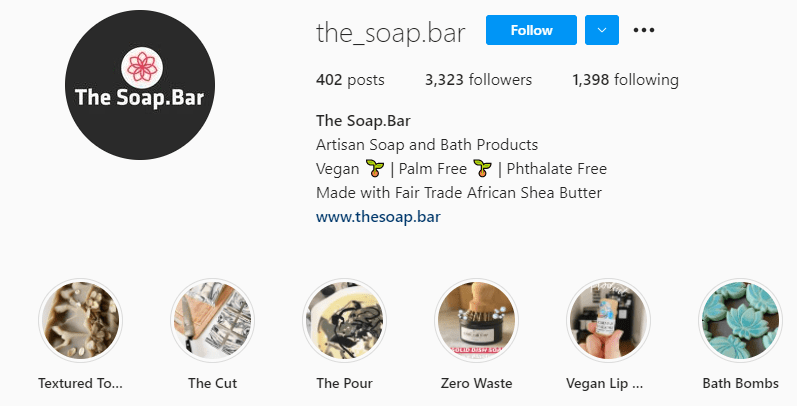Click the 402 posts count
Screen dimensions: 797x406
pos(350,80)
